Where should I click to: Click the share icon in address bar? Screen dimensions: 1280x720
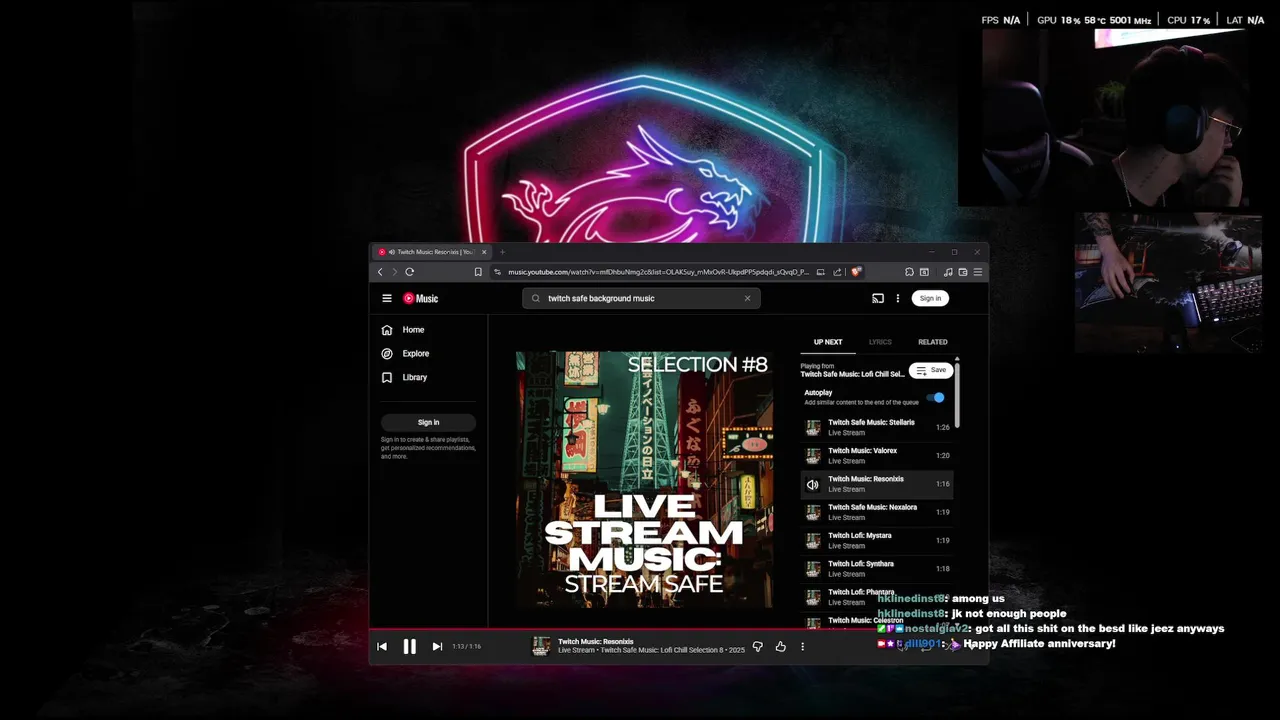[837, 272]
